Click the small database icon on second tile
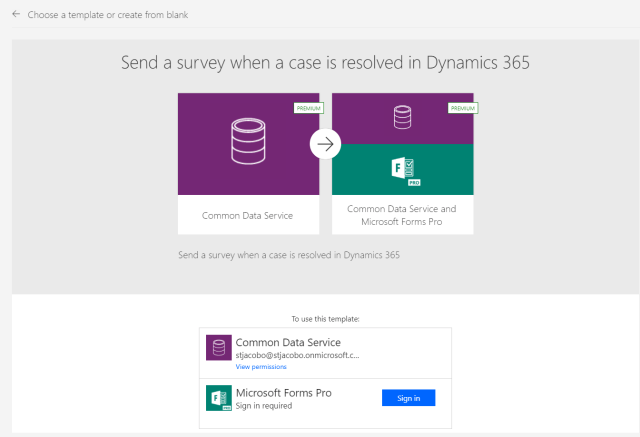This screenshot has width=640, height=437. tap(402, 118)
